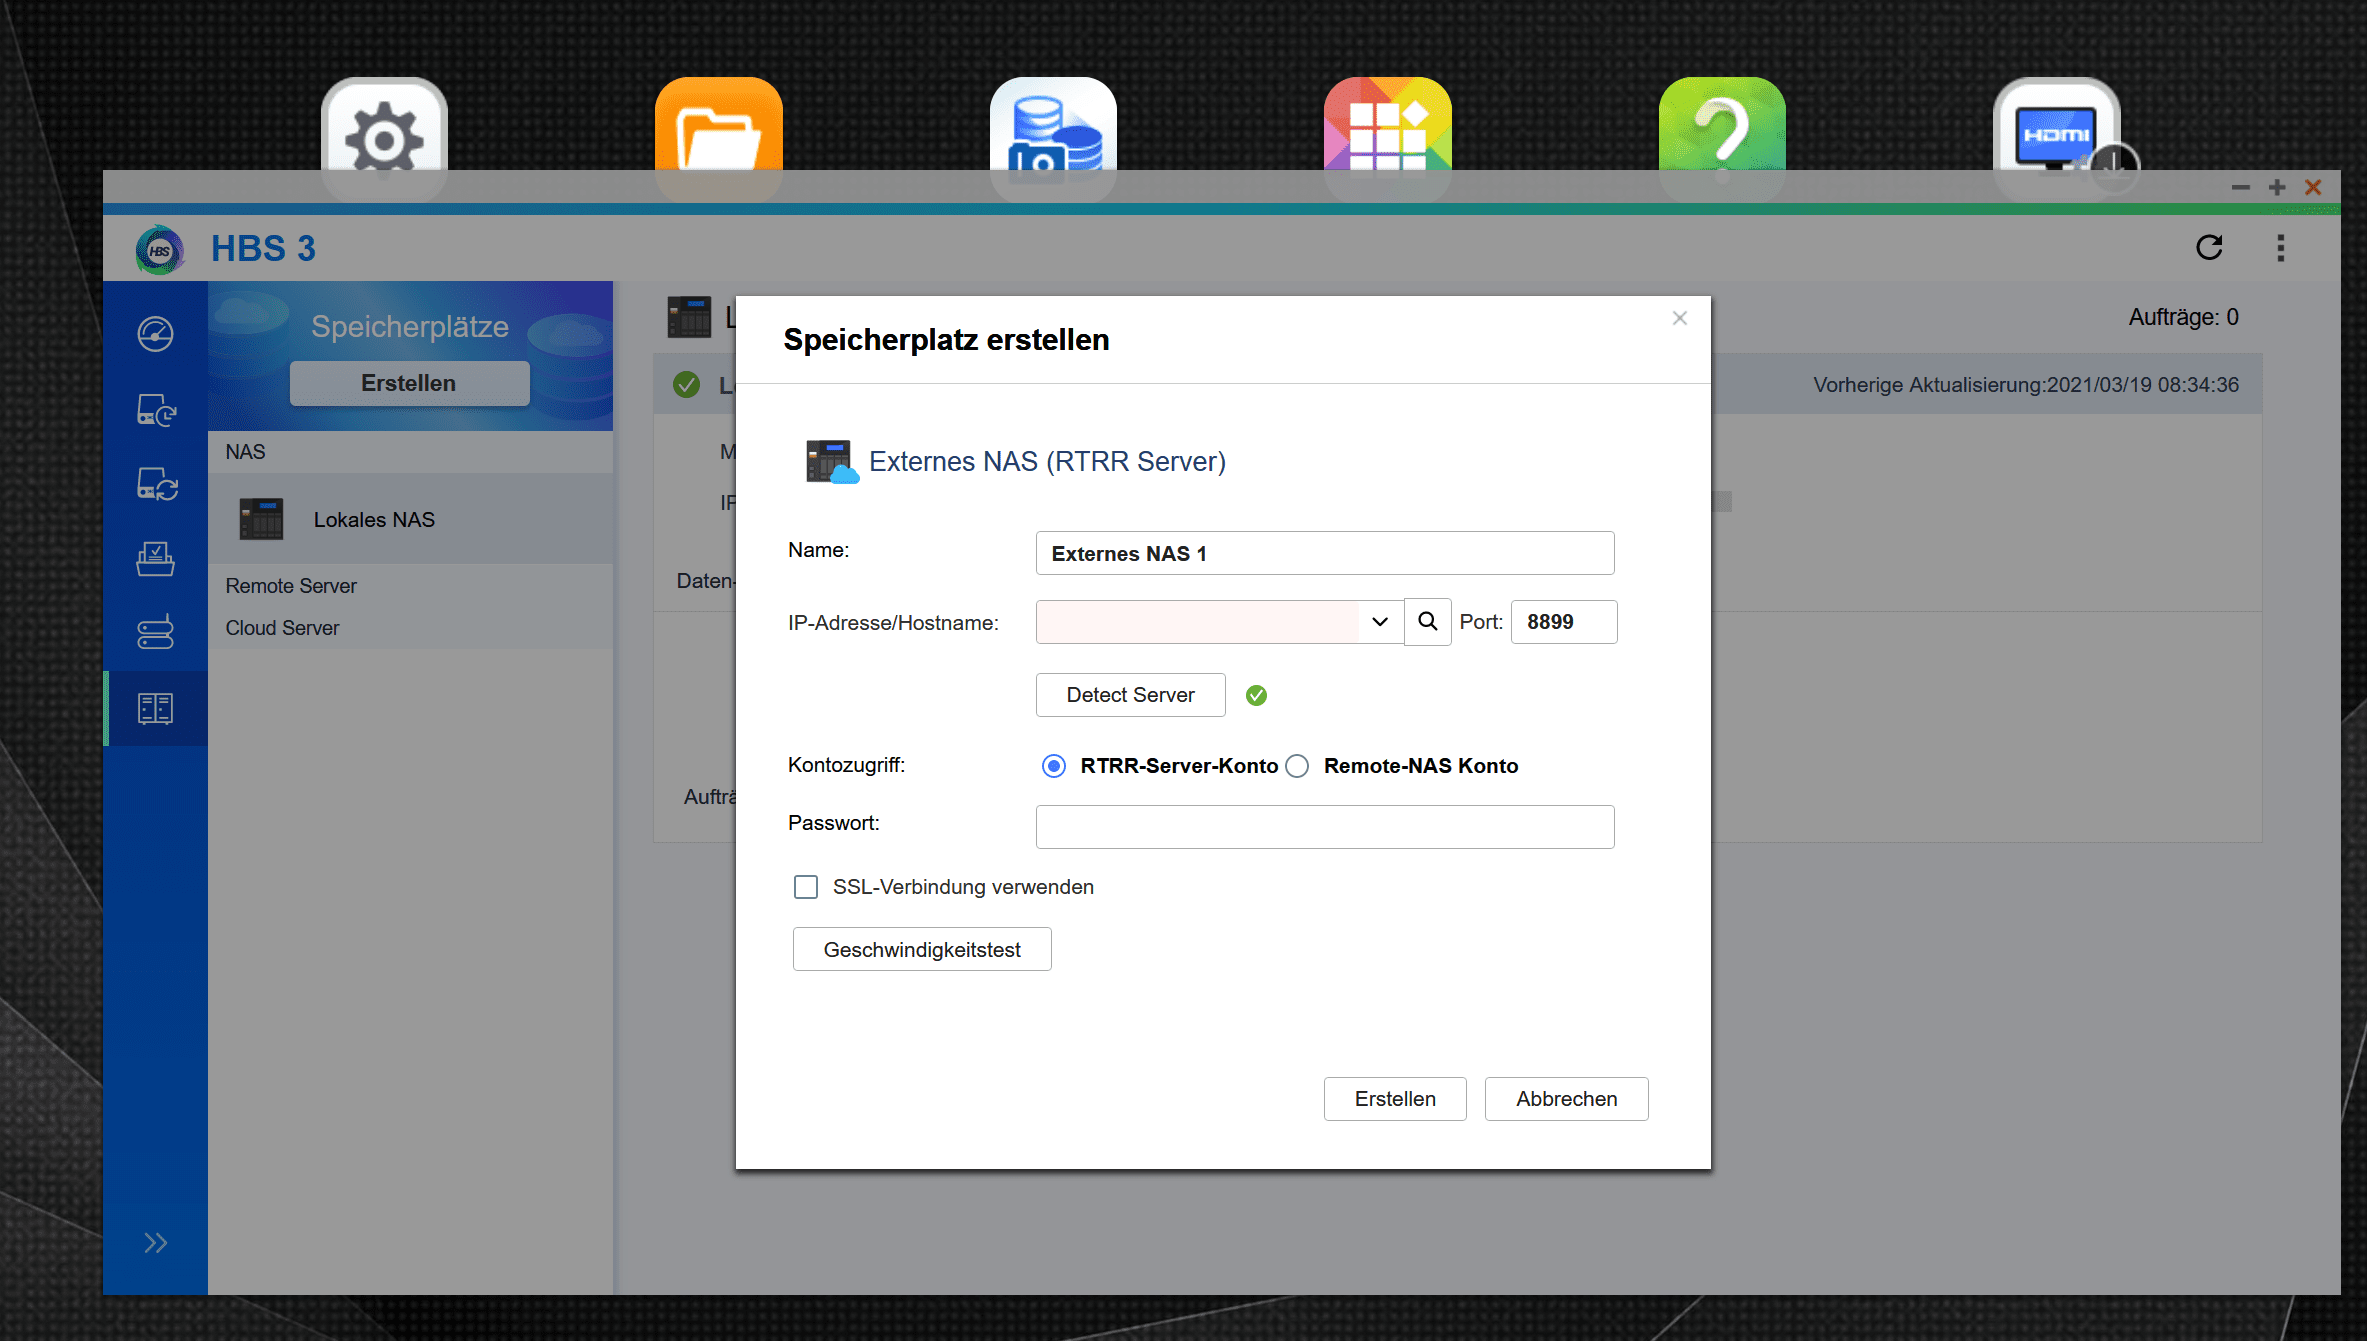Click the Name field Externes NAS 1
Screen dimensions: 2367x1341
click(x=1325, y=553)
